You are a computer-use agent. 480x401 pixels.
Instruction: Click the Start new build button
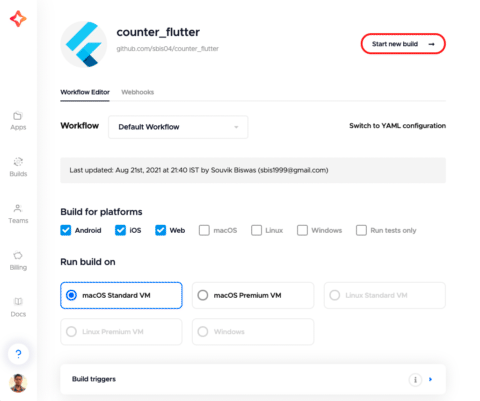point(403,44)
